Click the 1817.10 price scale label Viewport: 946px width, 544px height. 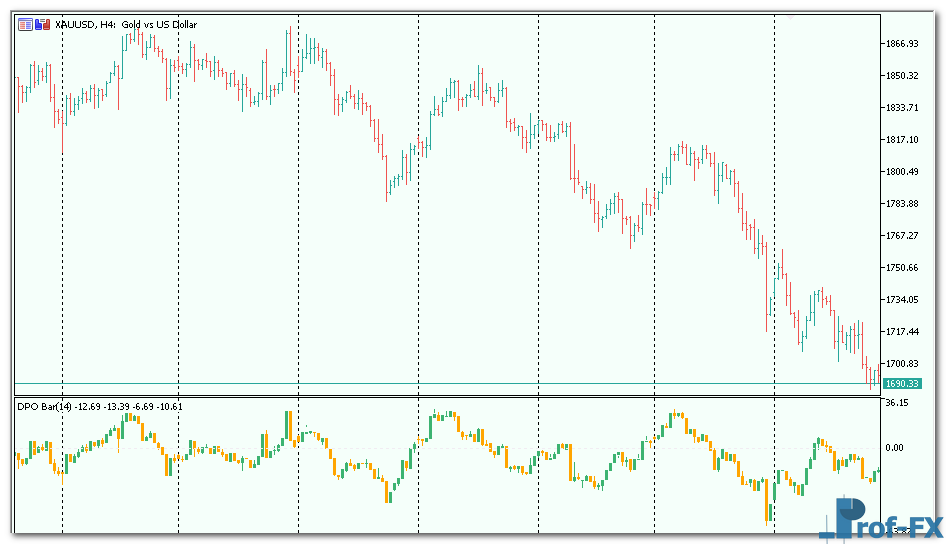point(902,140)
